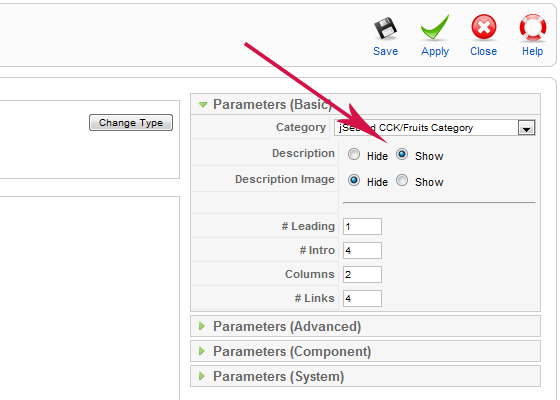Image resolution: width=560 pixels, height=400 pixels.
Task: Expand the Parameters (System) panel
Action: (202, 376)
